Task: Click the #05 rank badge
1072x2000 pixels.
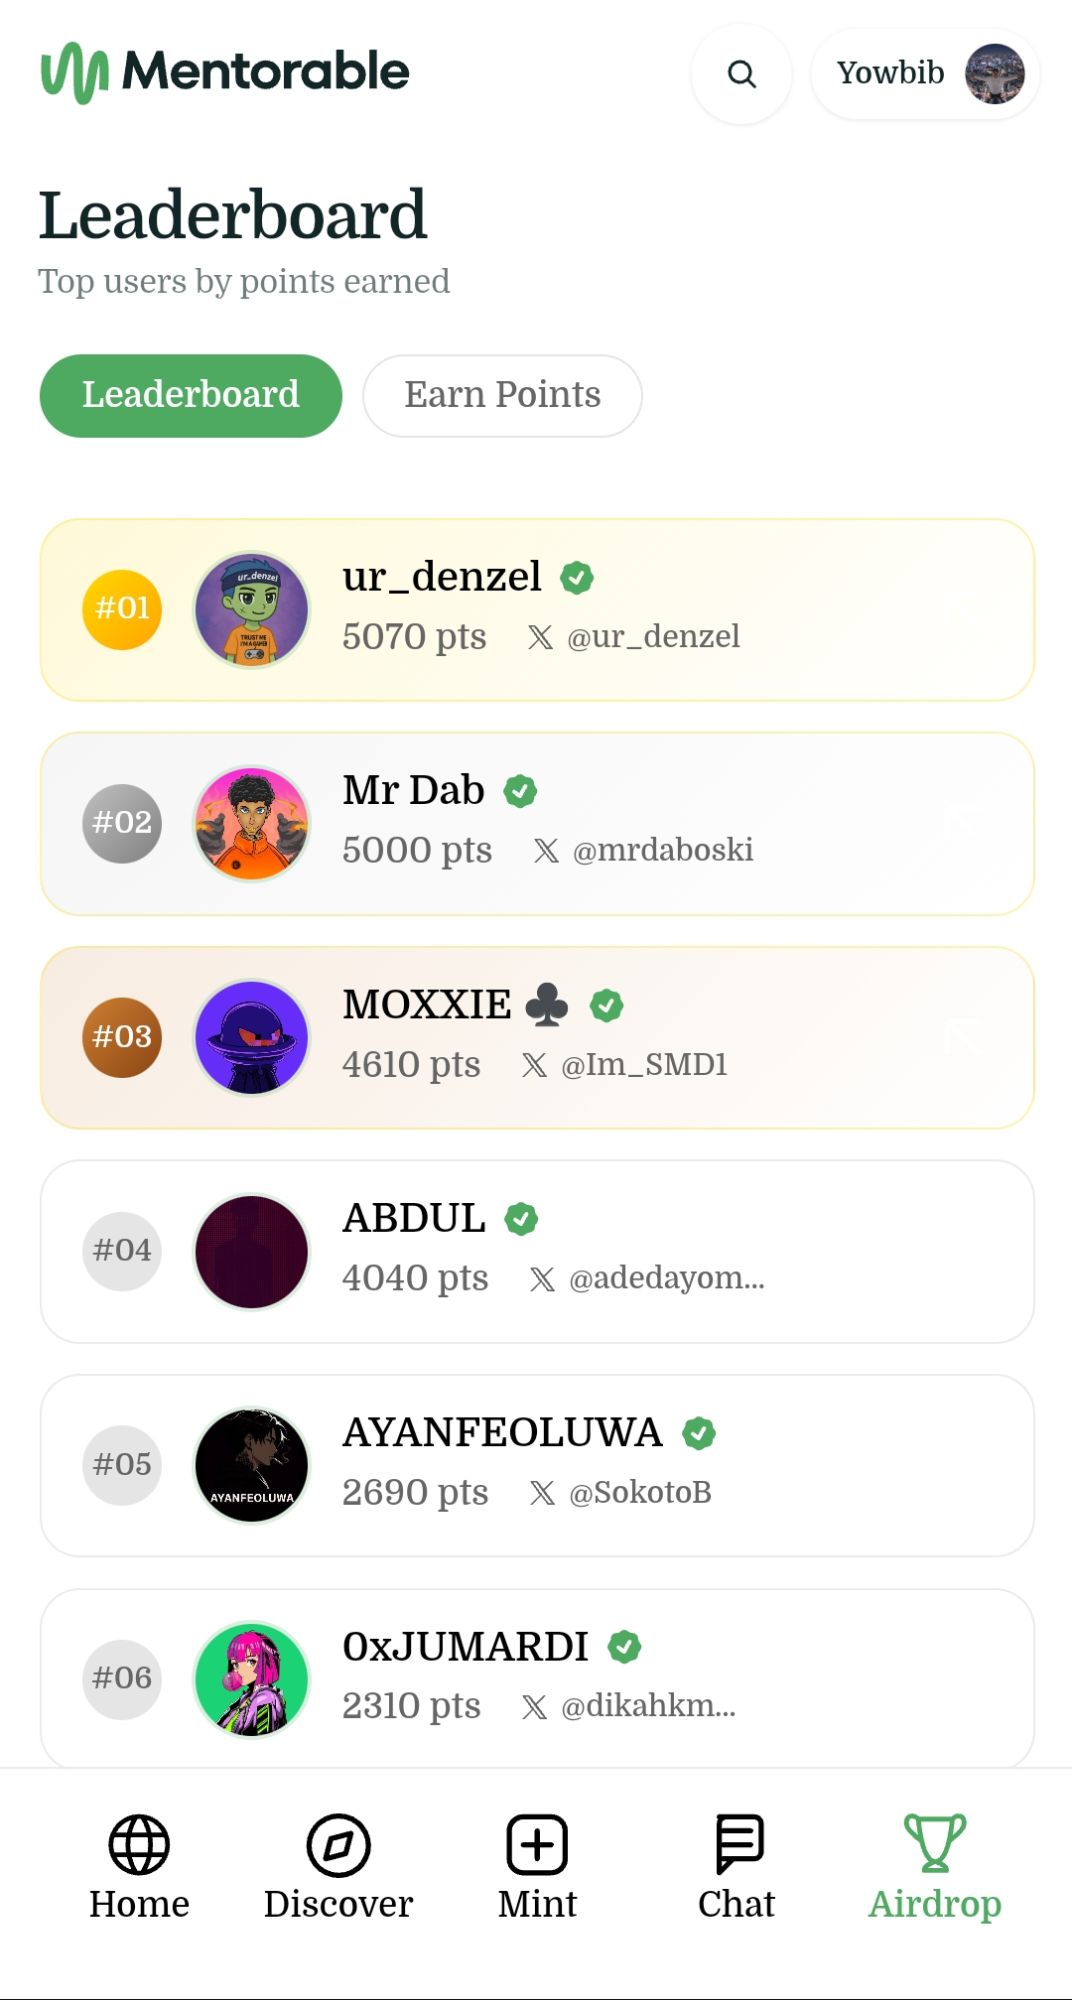Action: click(x=122, y=1465)
